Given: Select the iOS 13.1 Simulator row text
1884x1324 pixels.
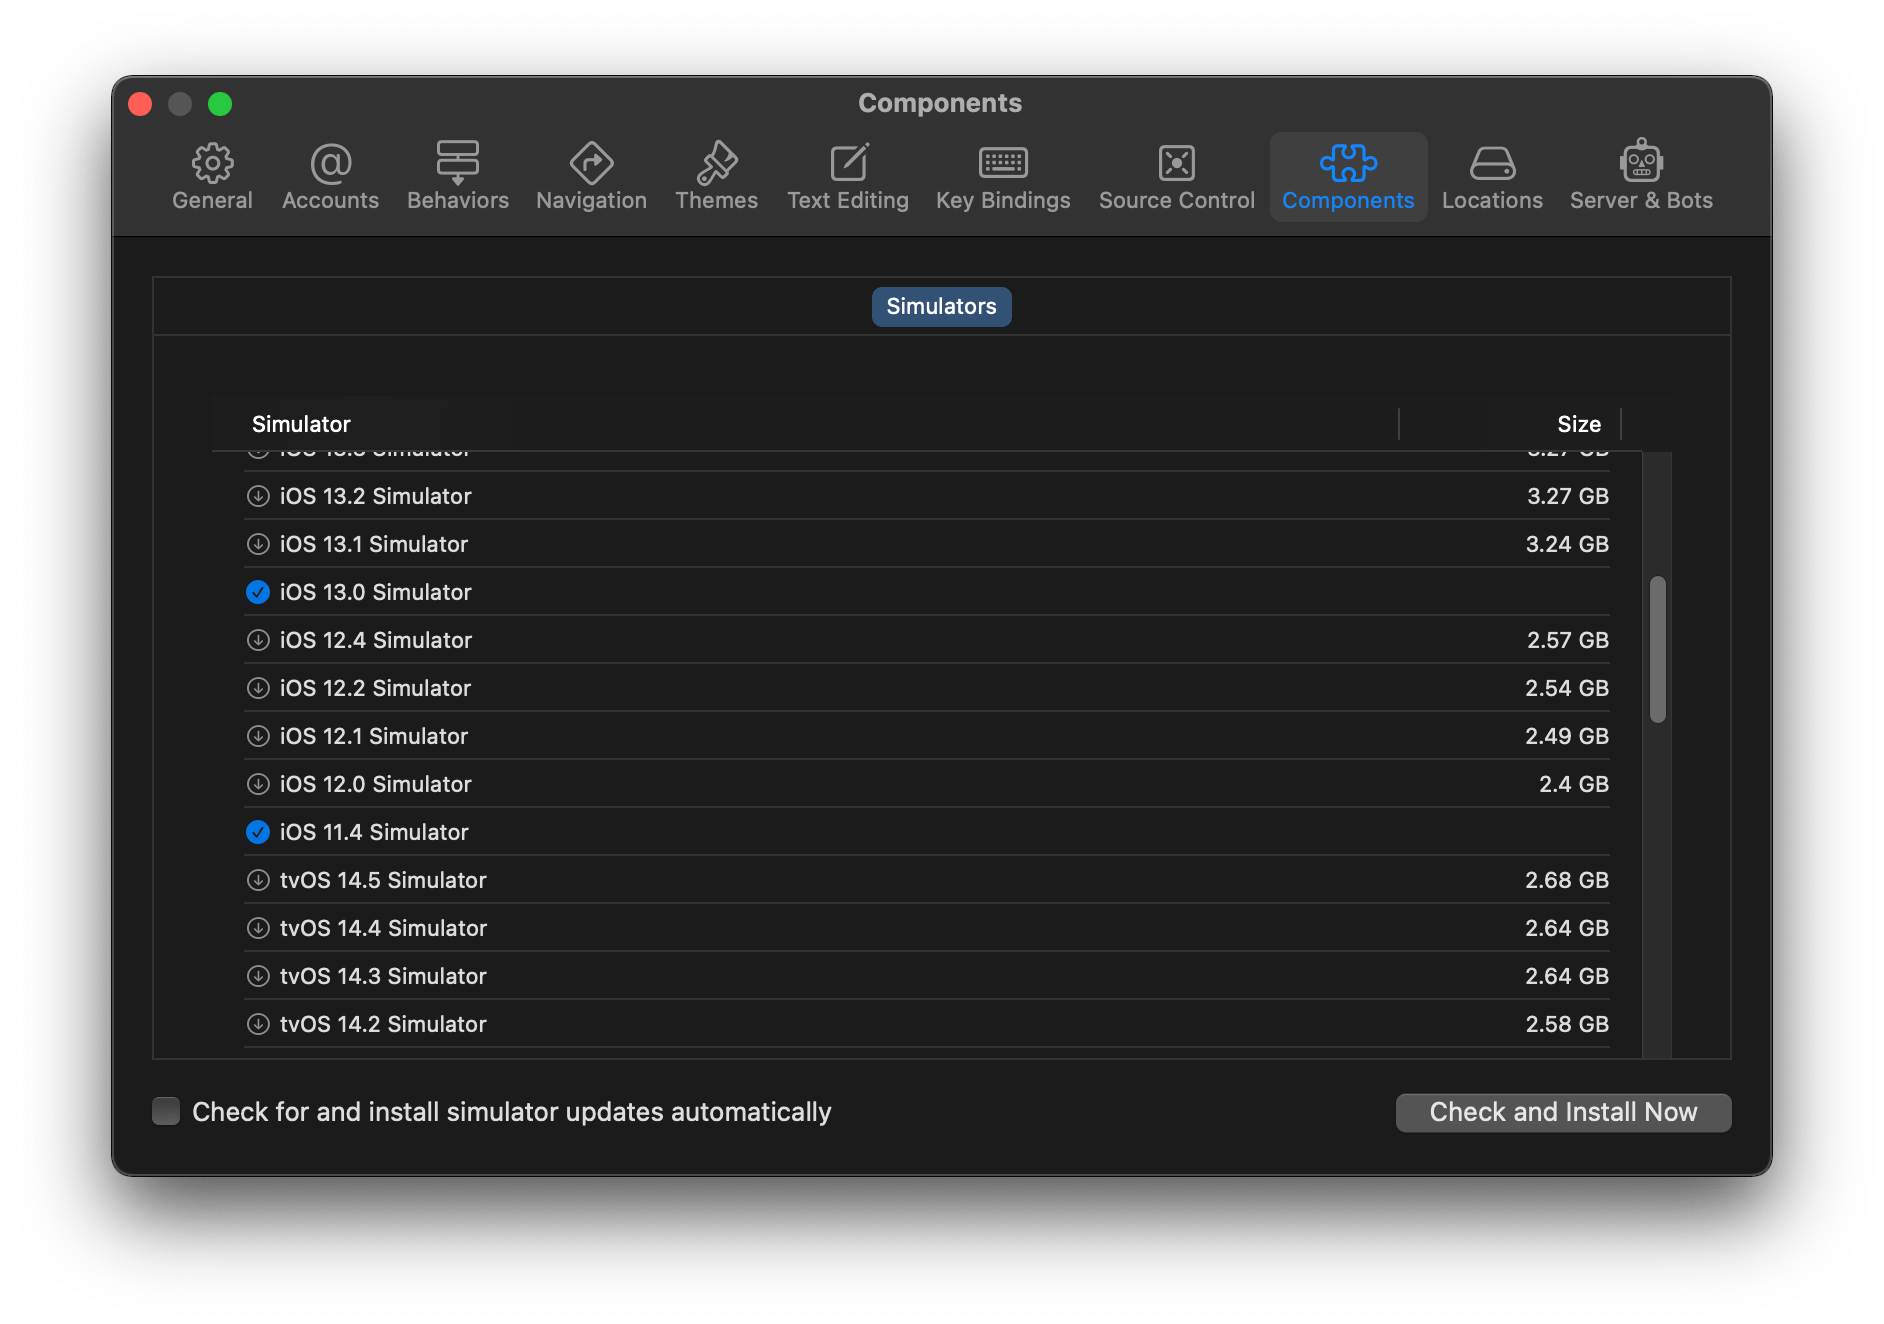Looking at the screenshot, I should point(373,544).
